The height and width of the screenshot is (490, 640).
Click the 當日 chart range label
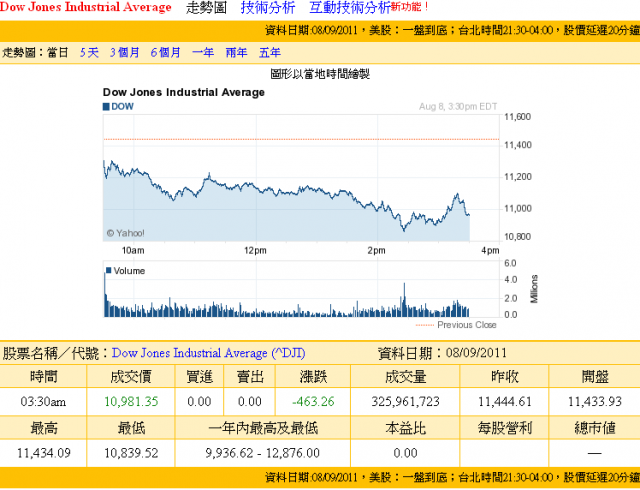[x=58, y=53]
